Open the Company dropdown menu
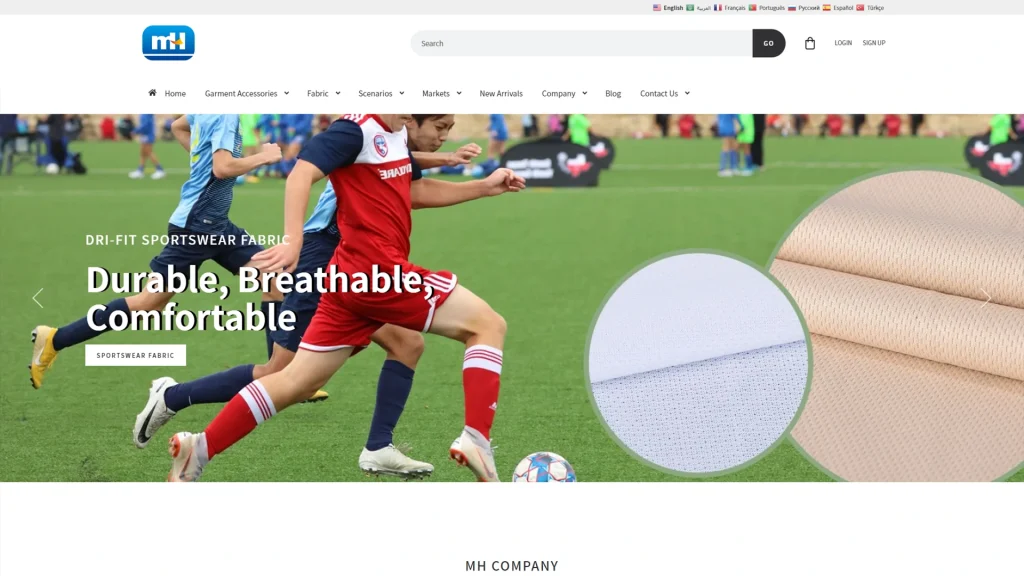 (x=564, y=93)
